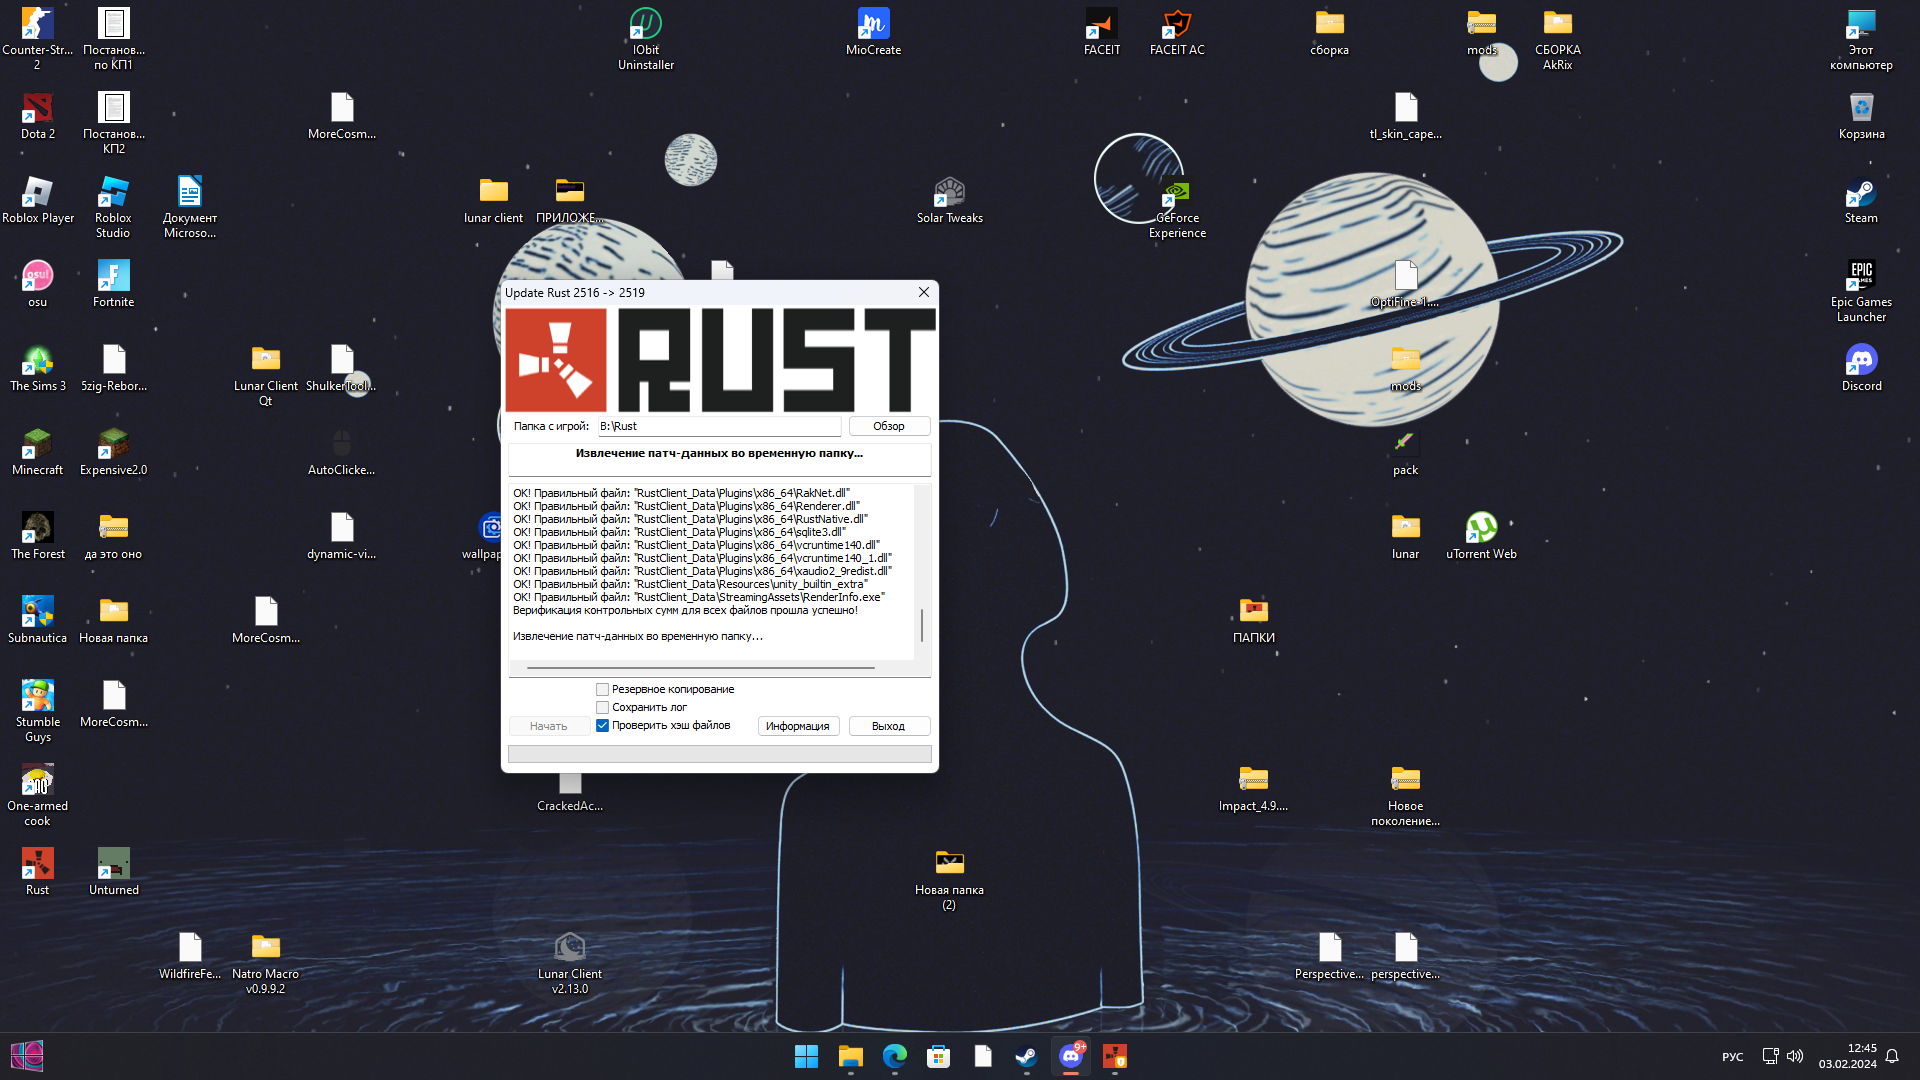Select the MioCreate desktop icon
This screenshot has height=1080, width=1920.
873,31
